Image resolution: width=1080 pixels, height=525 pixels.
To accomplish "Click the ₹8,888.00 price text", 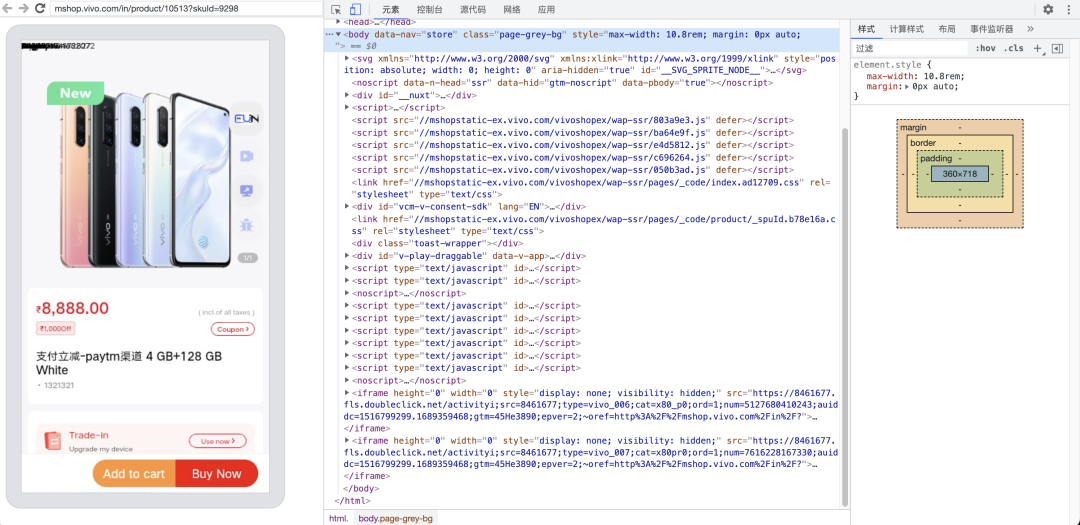I will (x=72, y=308).
